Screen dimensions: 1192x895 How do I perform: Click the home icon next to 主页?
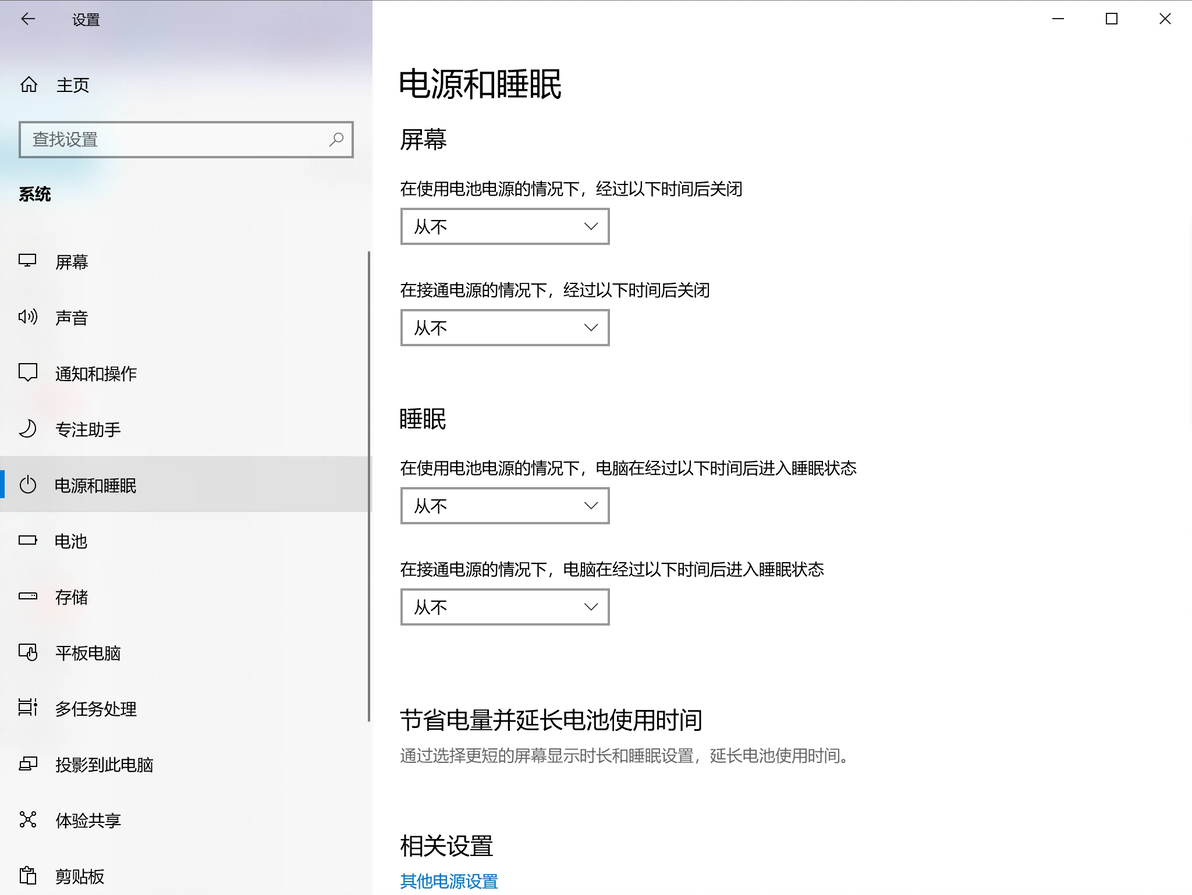click(29, 84)
